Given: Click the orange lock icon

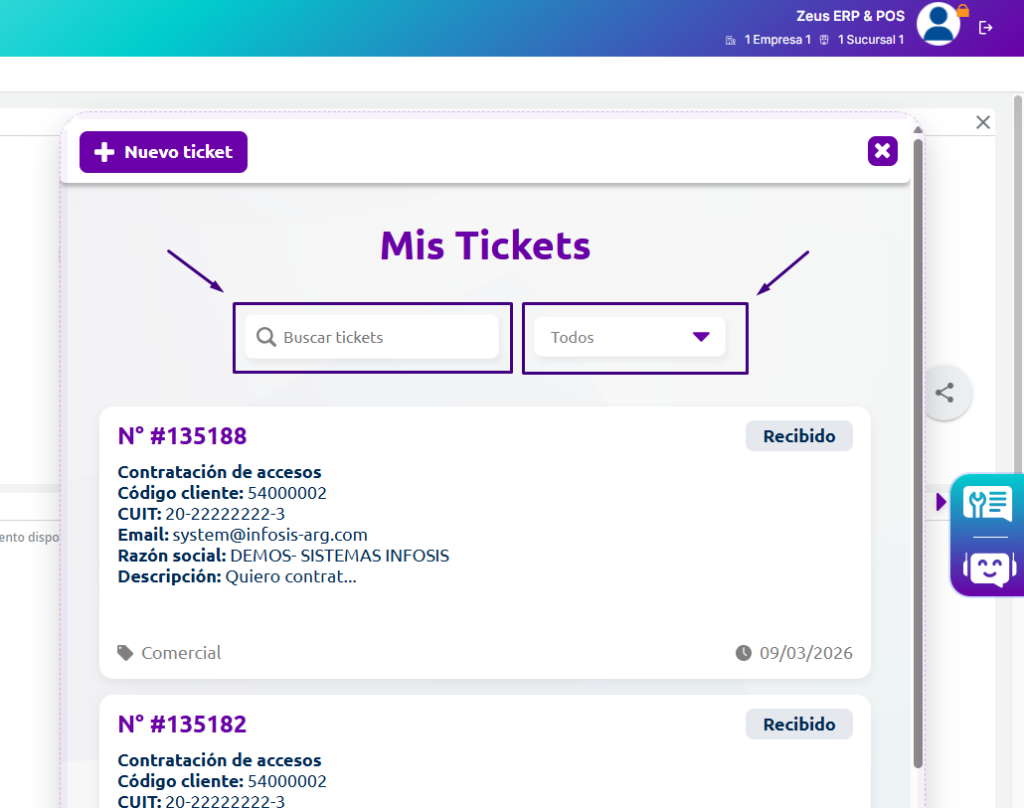Looking at the screenshot, I should pos(963,11).
